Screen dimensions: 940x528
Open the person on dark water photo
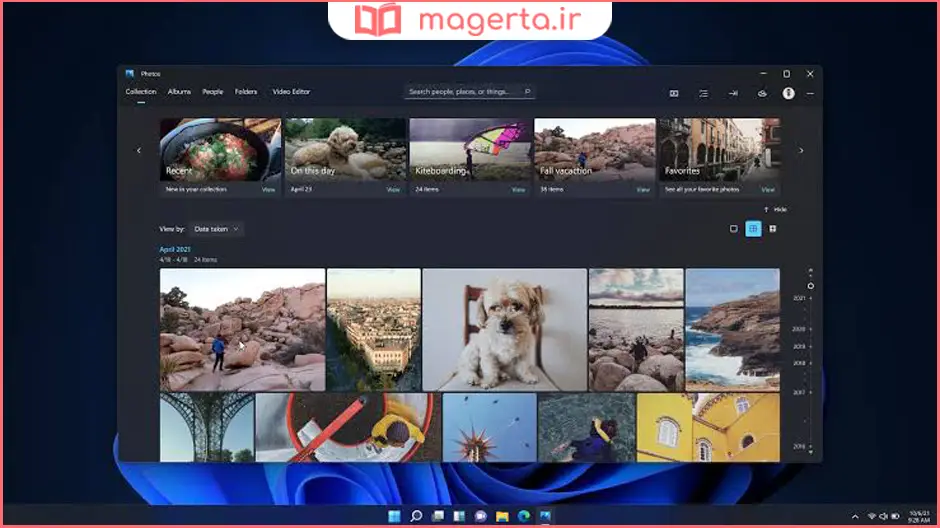[587, 427]
